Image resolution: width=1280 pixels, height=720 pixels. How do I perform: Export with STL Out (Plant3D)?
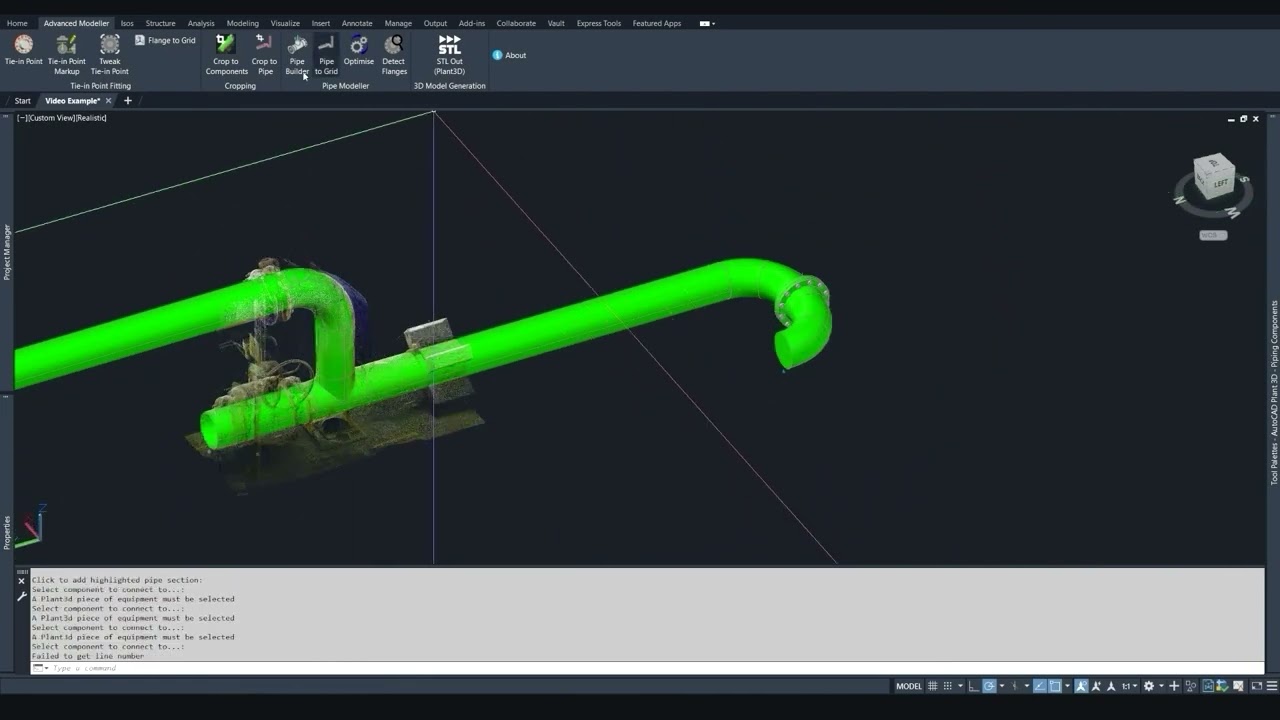[450, 54]
